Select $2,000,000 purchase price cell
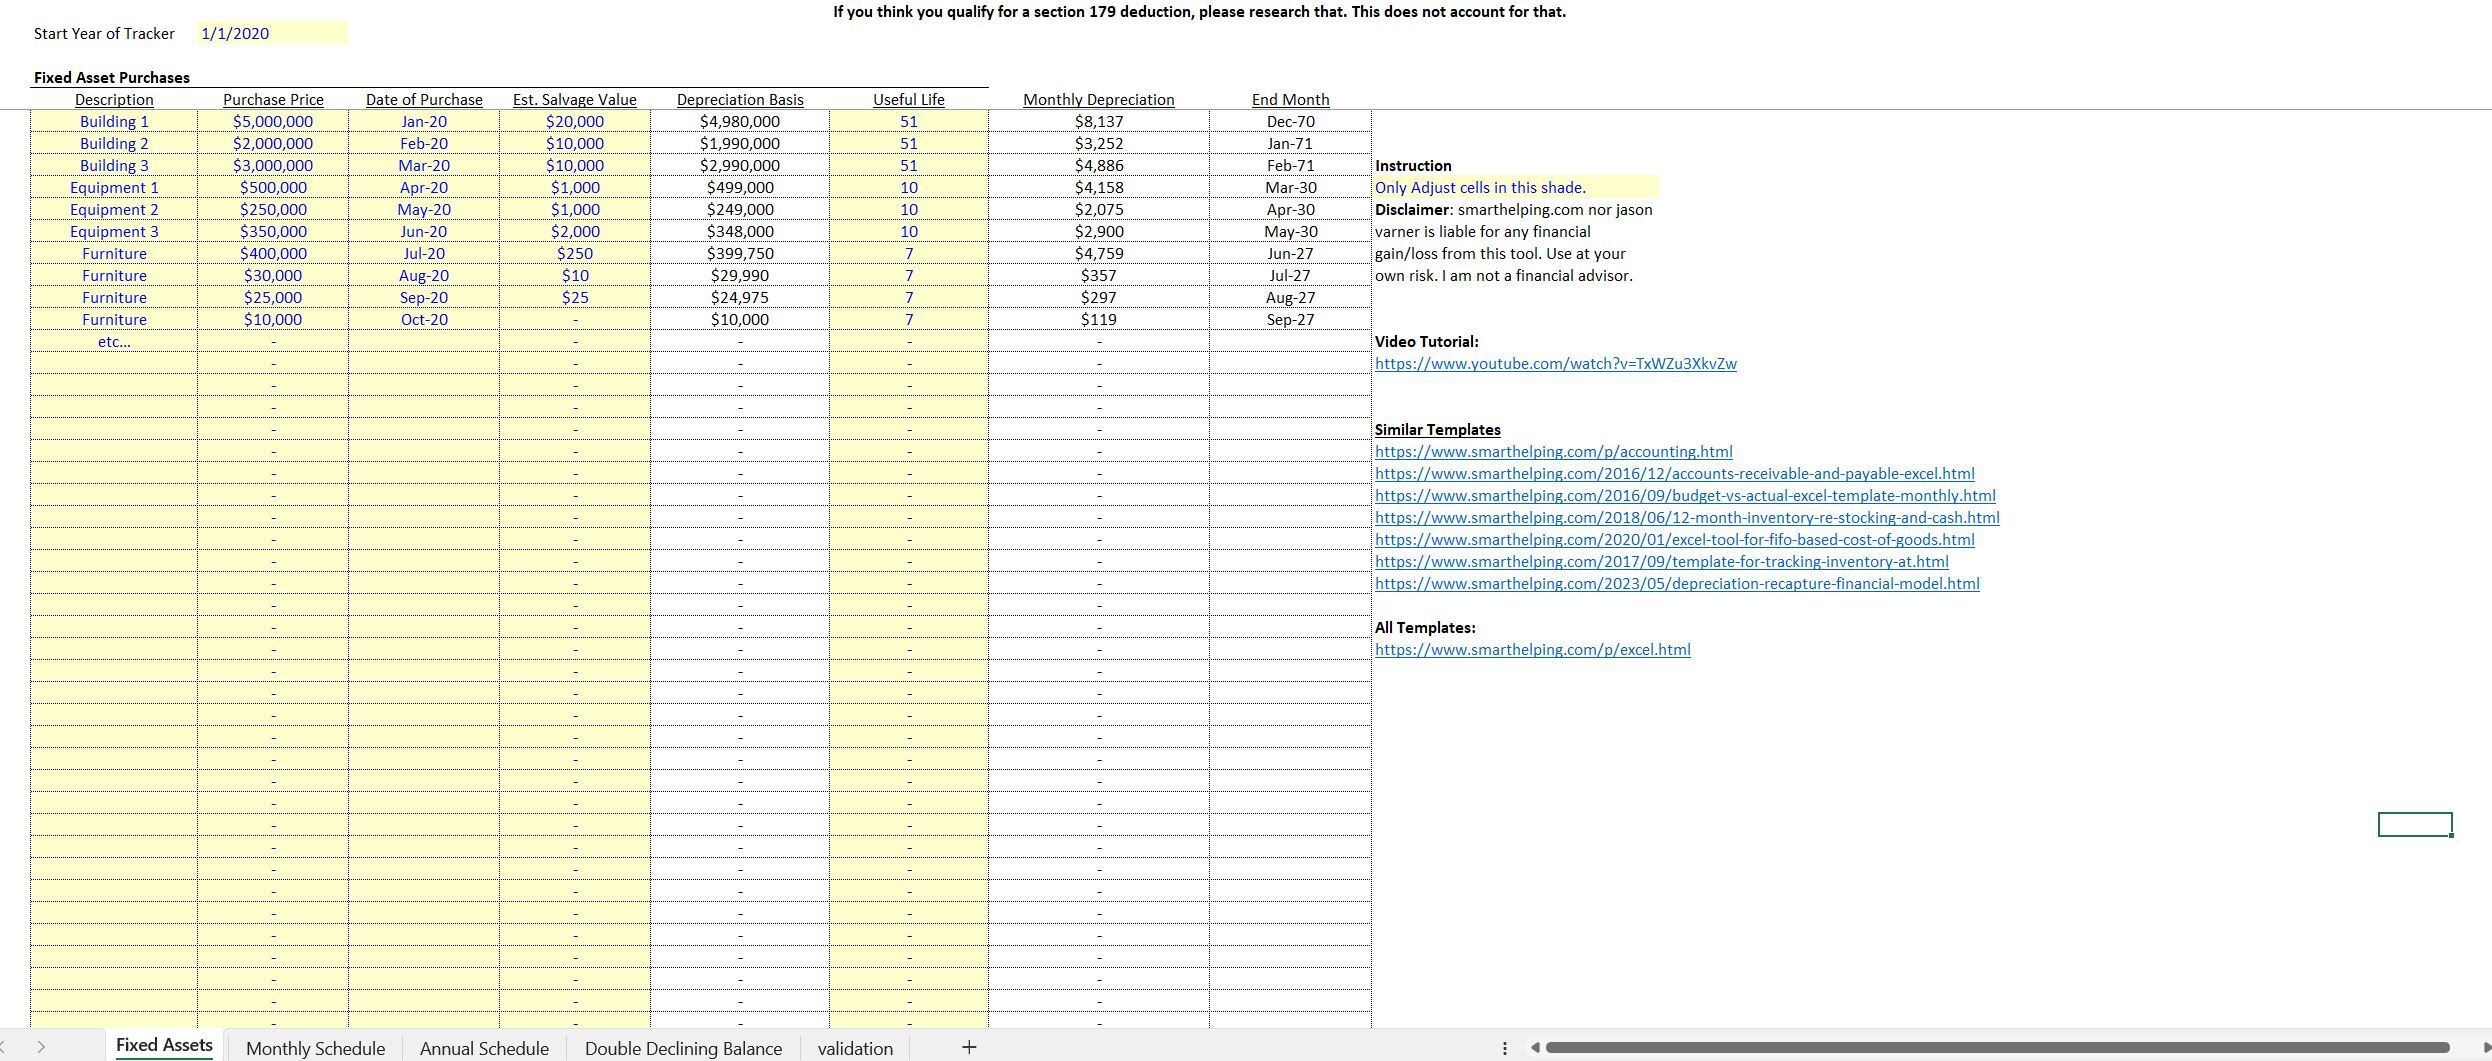Viewport: 2492px width, 1061px height. pos(273,144)
